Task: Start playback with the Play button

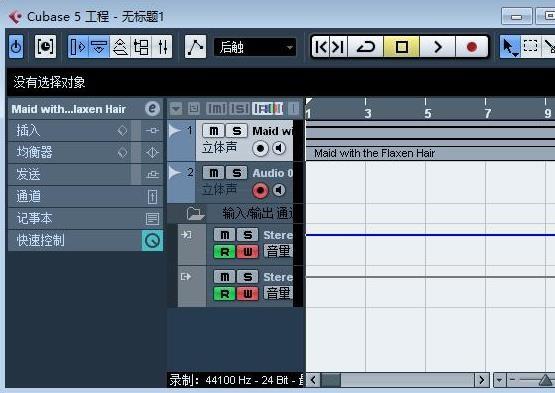Action: click(437, 47)
